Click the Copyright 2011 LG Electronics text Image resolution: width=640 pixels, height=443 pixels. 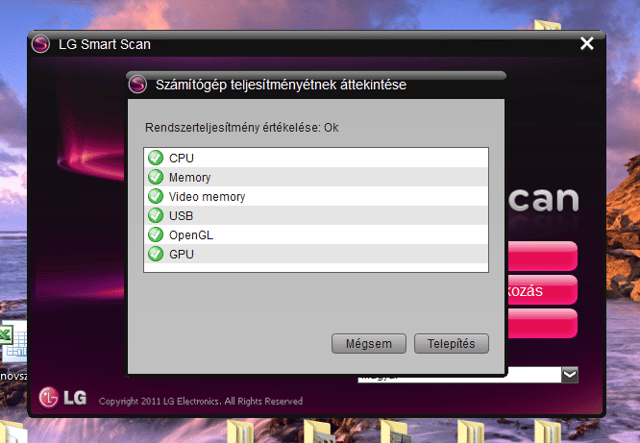[200, 401]
